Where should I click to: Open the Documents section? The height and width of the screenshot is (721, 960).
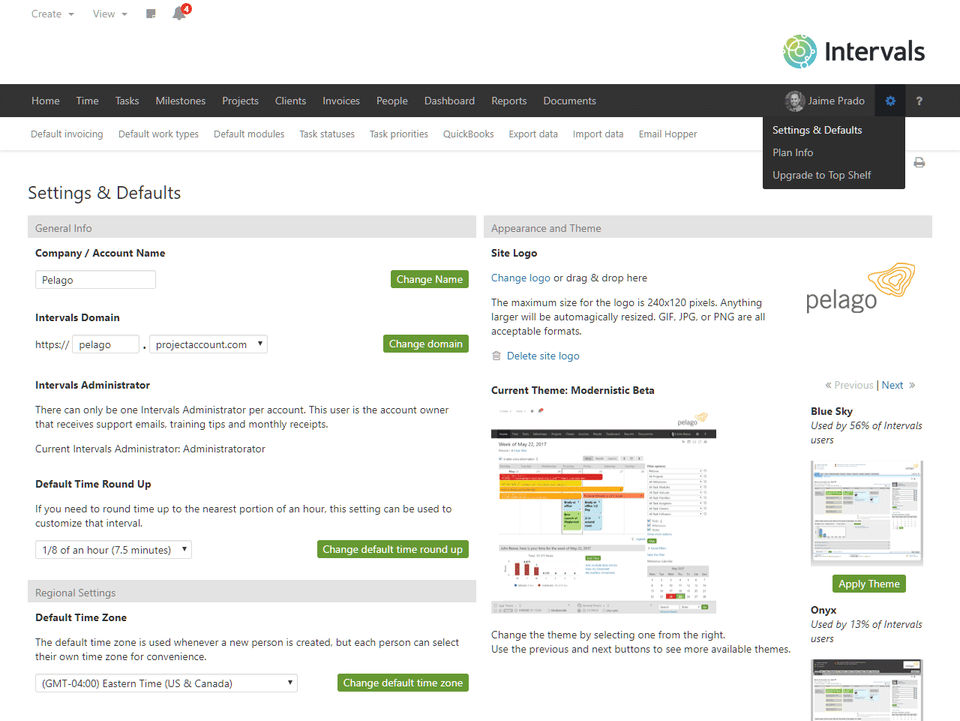click(x=569, y=101)
